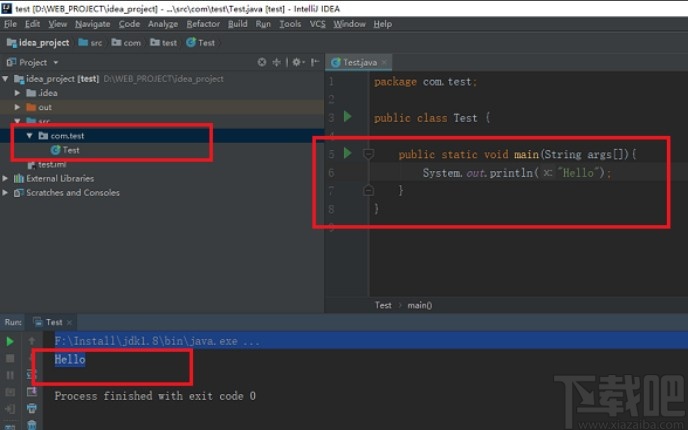Click com in navigation bar

pos(126,43)
